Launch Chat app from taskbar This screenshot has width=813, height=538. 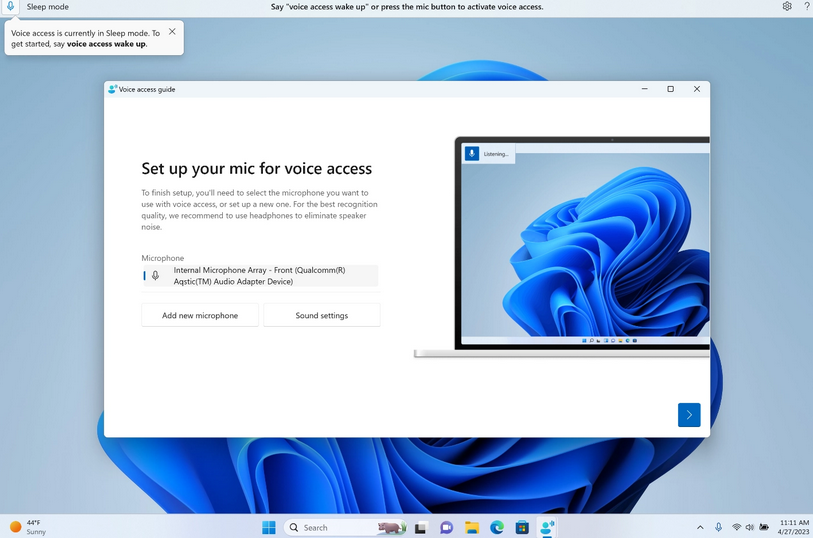[446, 528]
